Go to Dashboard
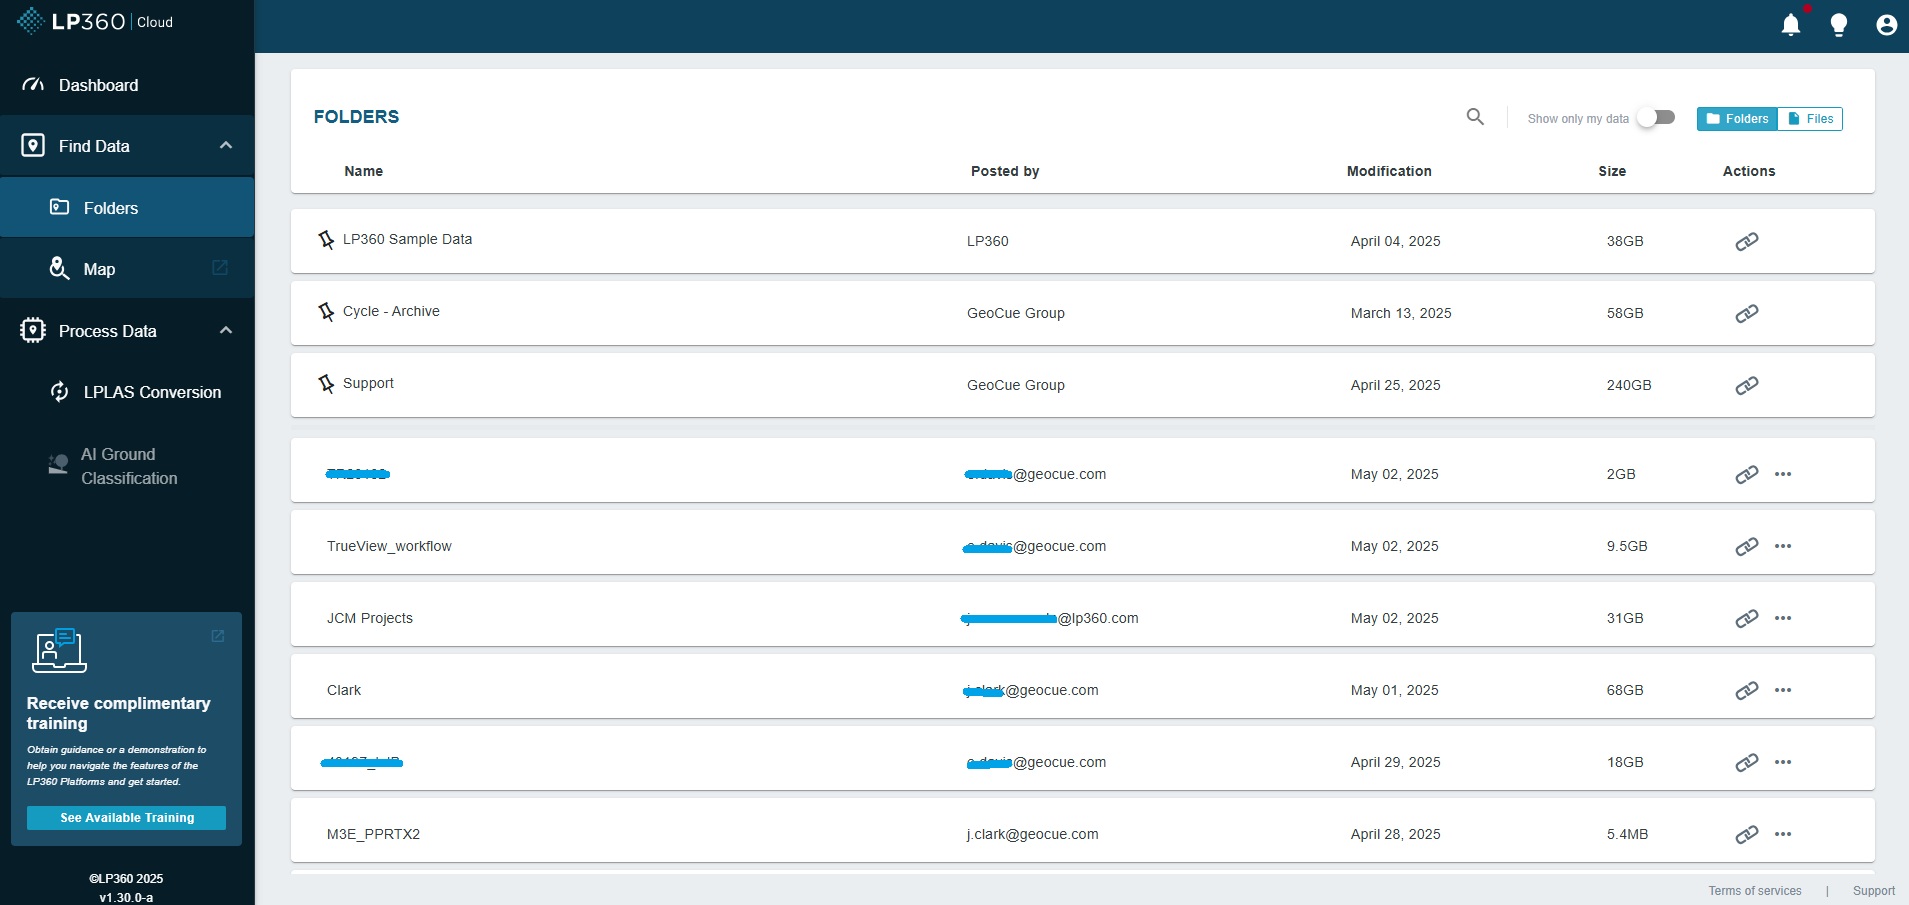 click(x=127, y=85)
